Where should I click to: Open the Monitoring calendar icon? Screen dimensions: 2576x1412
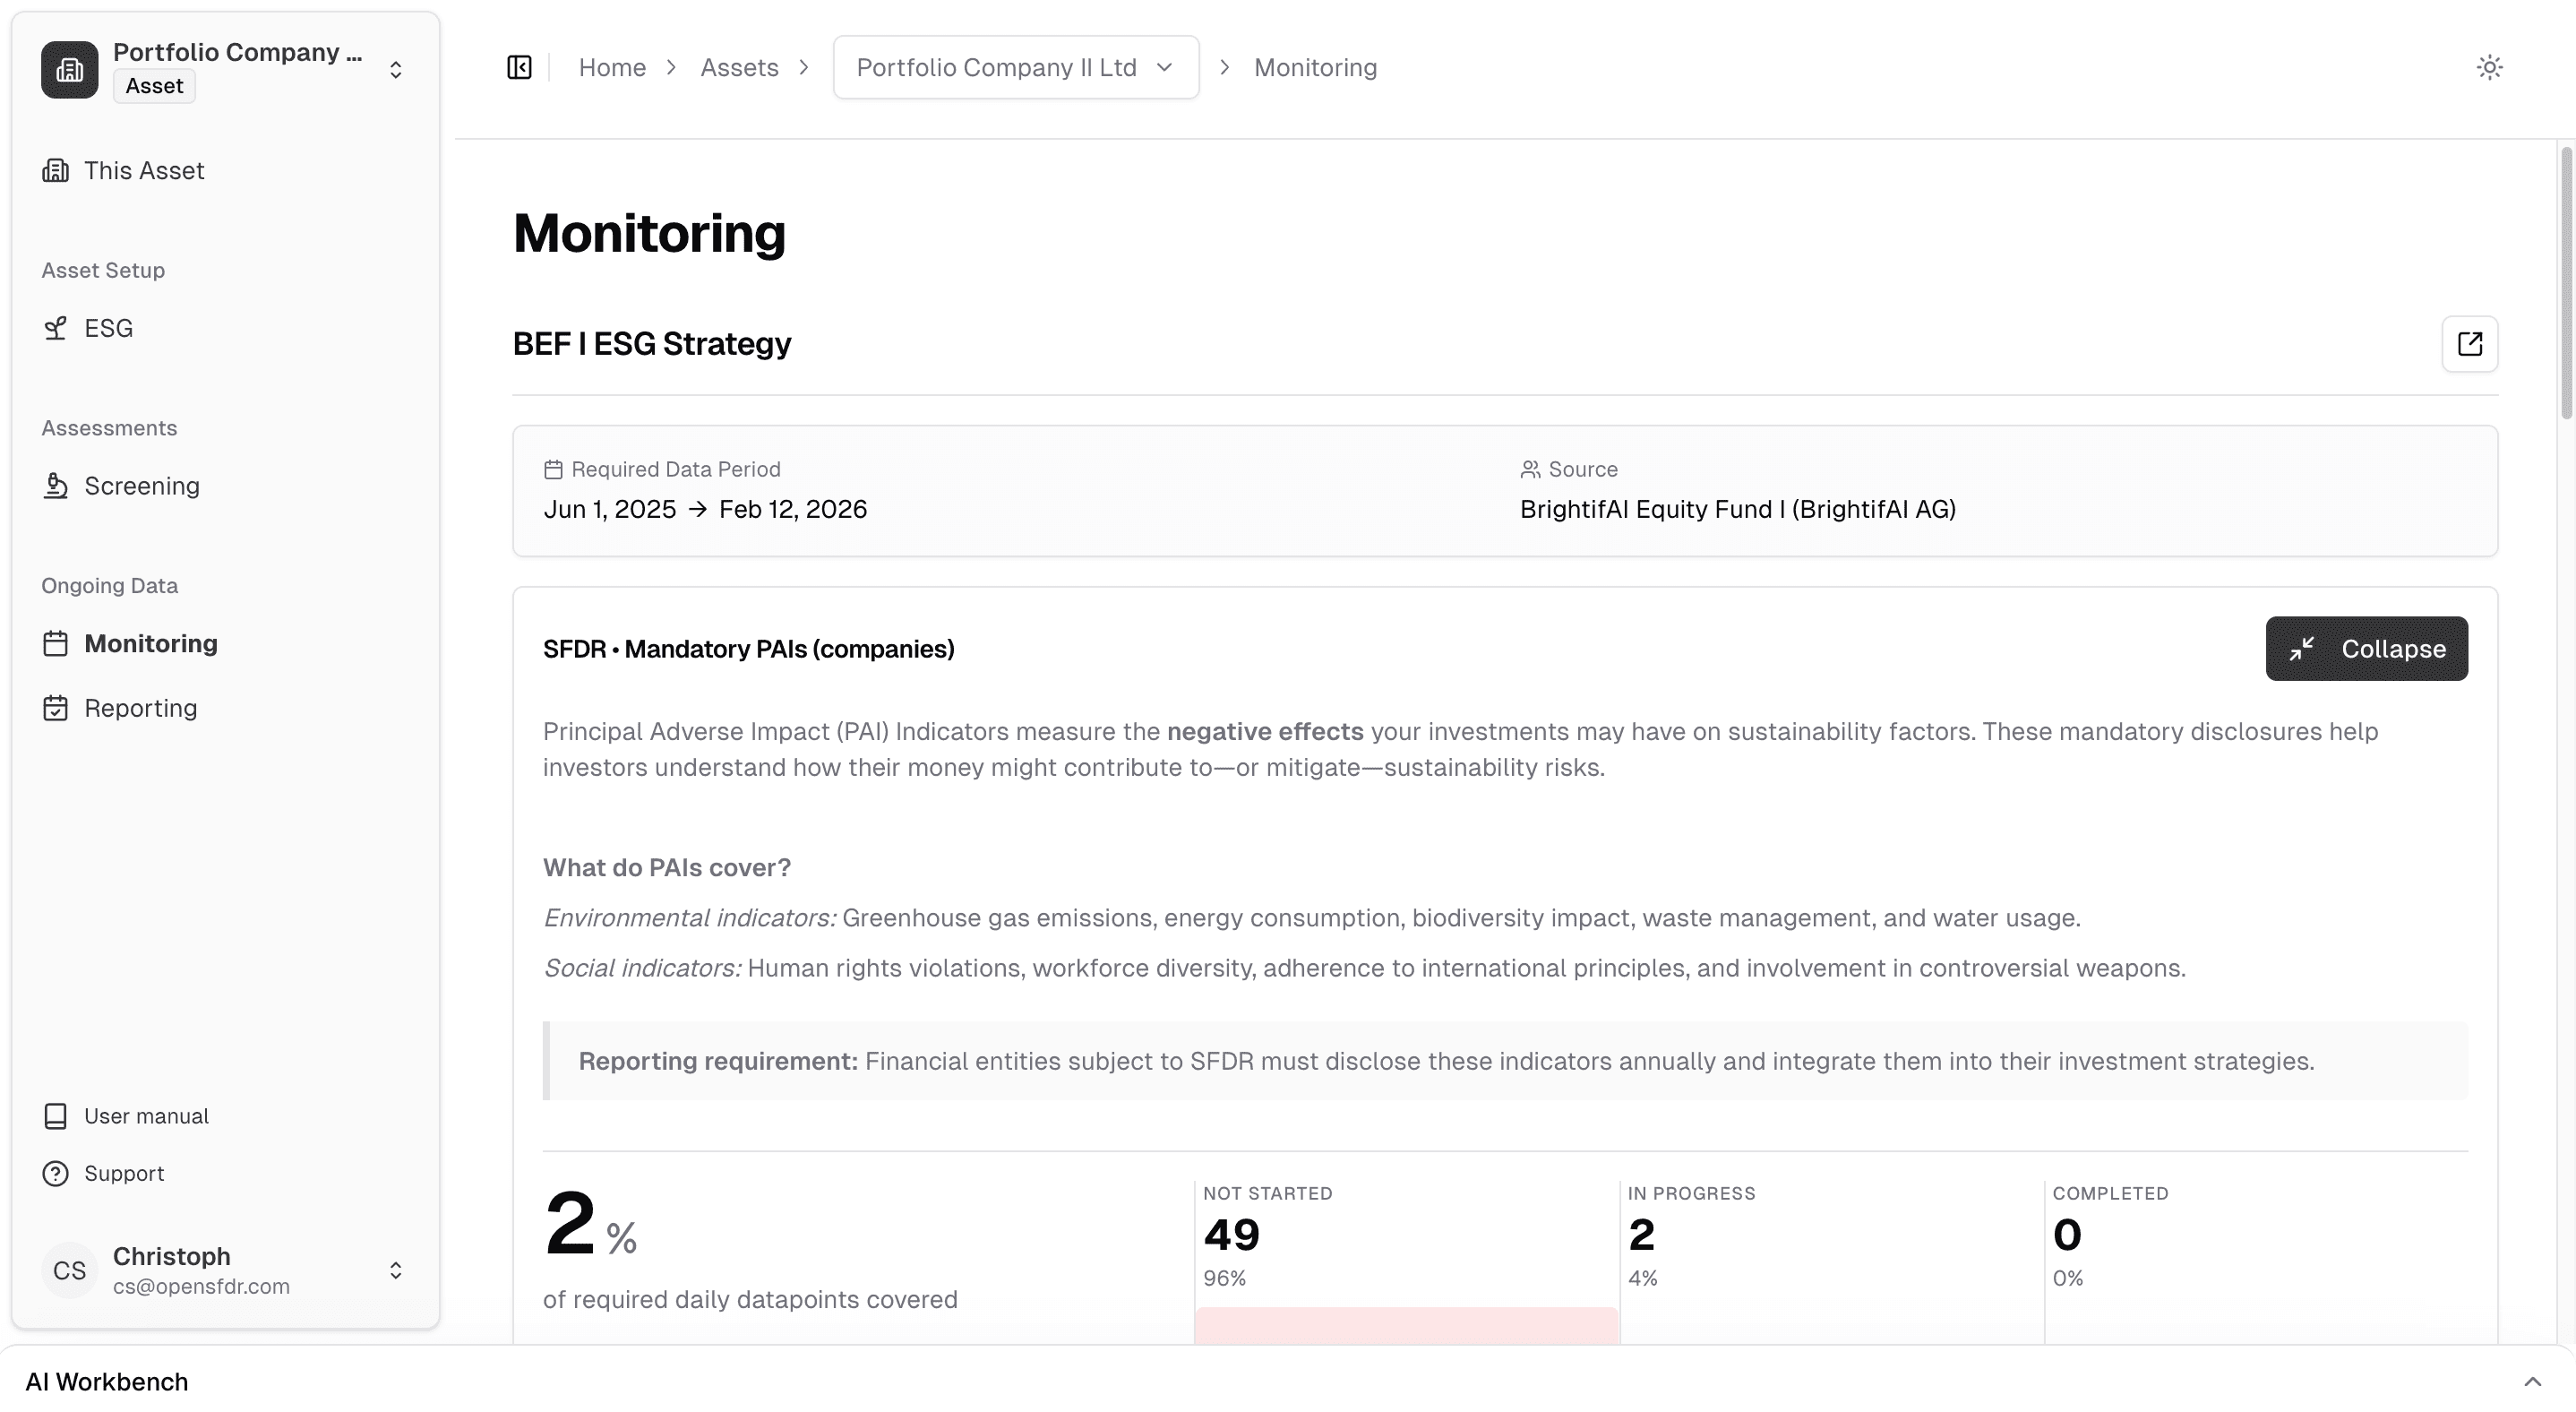56,643
